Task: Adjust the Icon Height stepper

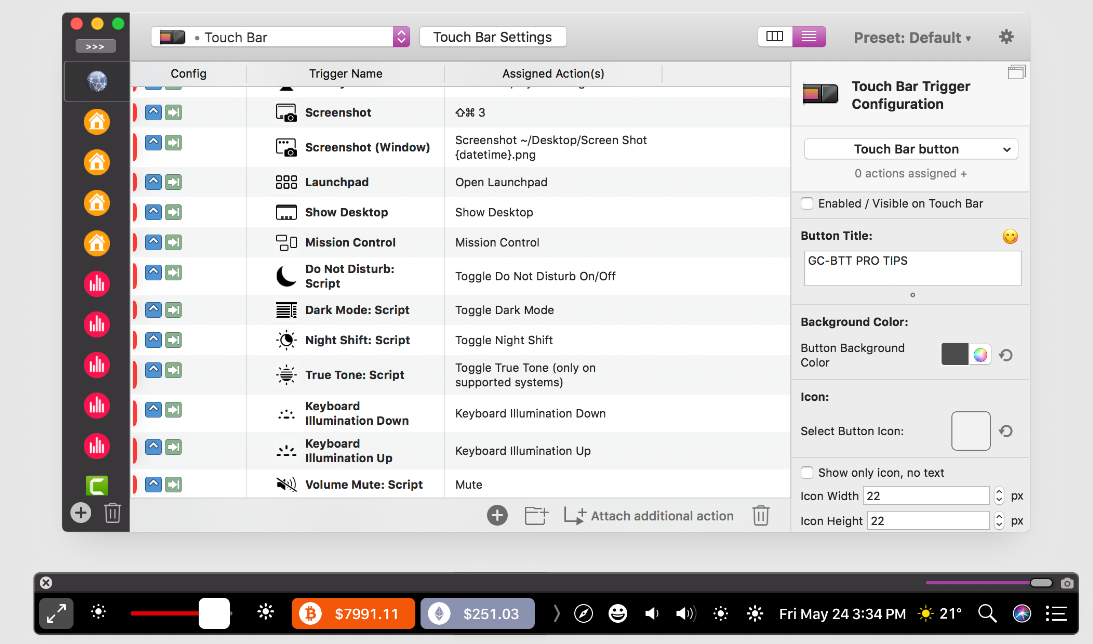Action: pos(999,521)
